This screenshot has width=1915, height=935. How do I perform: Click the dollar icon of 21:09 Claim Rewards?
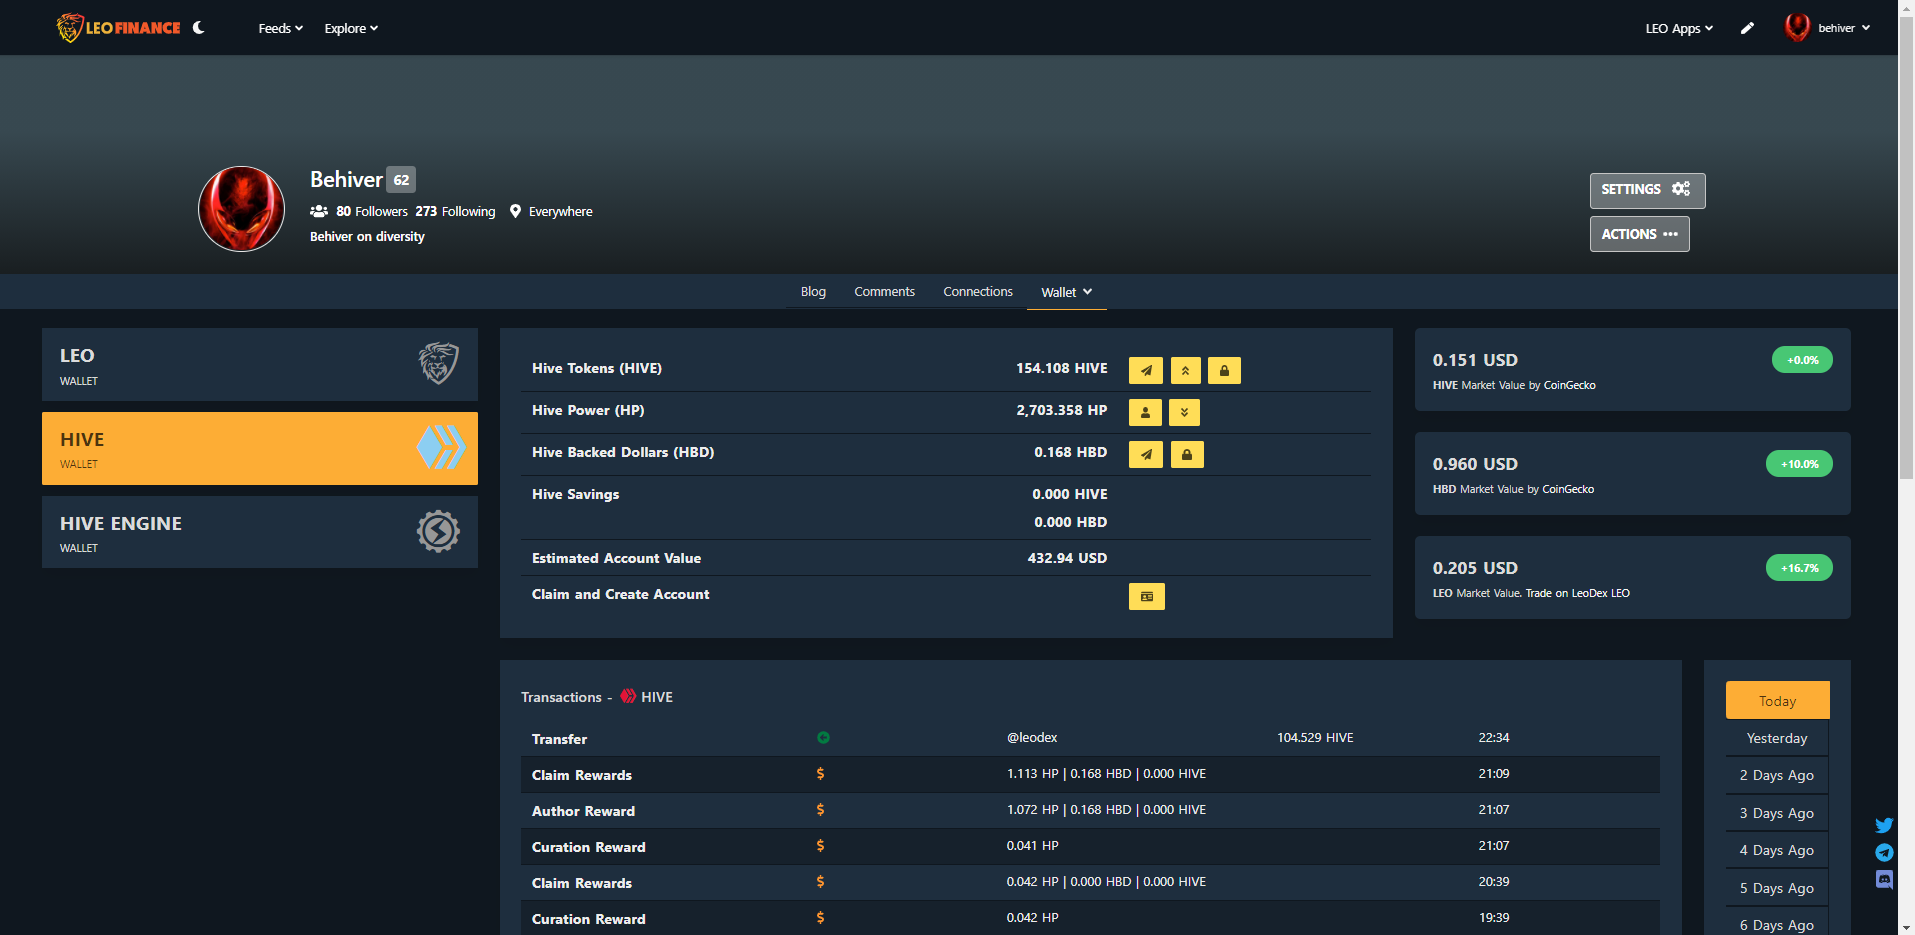coord(820,774)
